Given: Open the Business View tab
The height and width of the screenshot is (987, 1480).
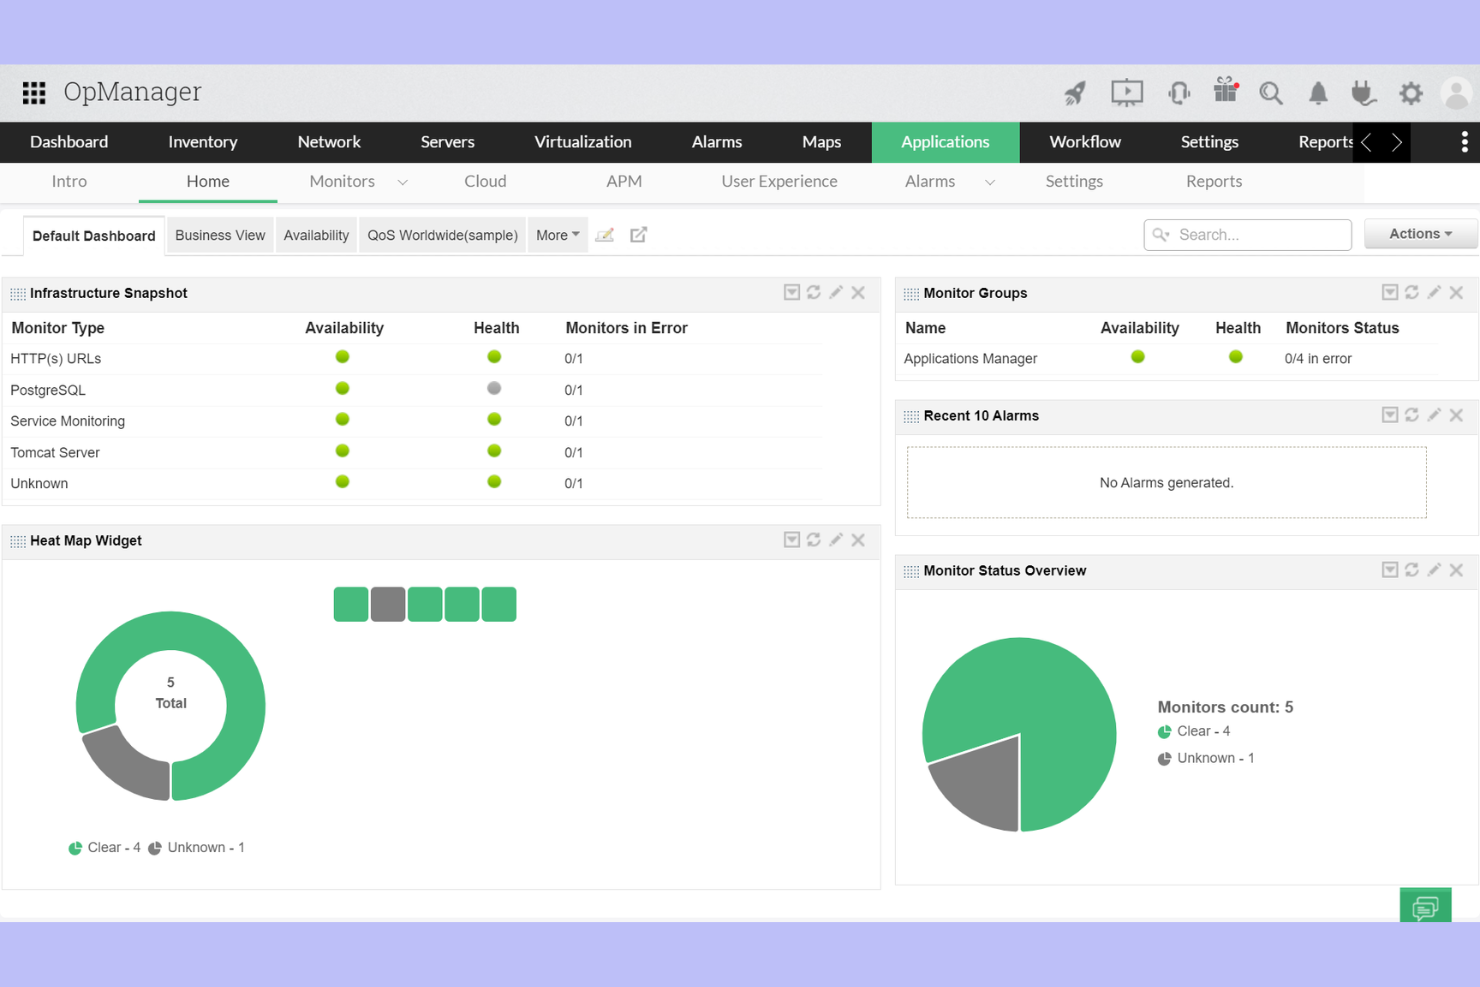Looking at the screenshot, I should tap(220, 234).
